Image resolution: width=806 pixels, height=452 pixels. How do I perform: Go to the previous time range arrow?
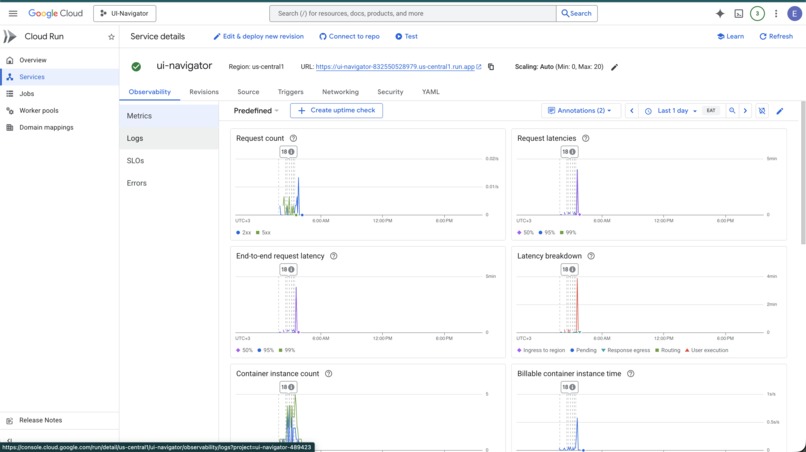[632, 111]
